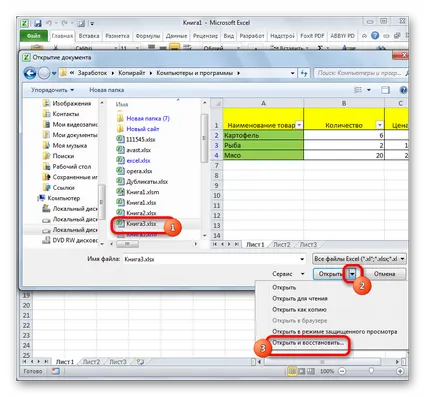
Task: Switch to the Главная ribbon tab
Action: click(62, 36)
